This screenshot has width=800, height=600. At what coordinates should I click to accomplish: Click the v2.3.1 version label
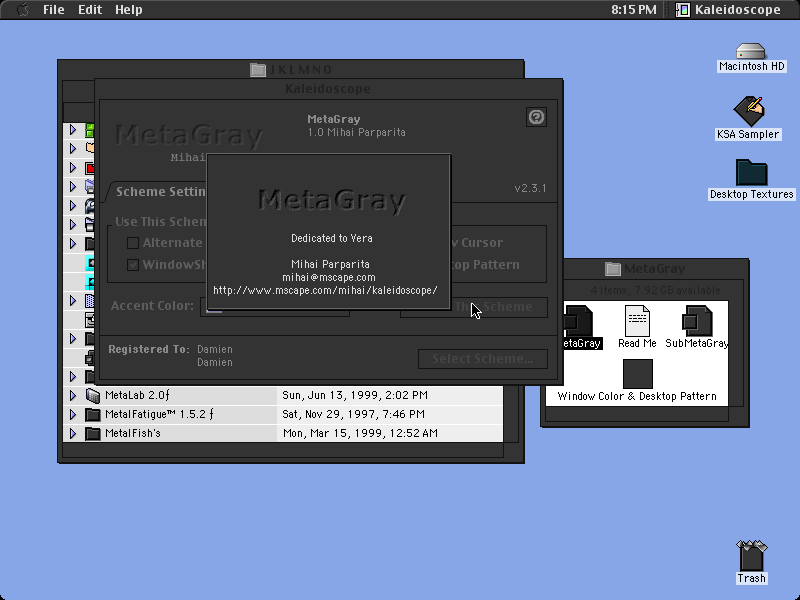pyautogui.click(x=530, y=188)
